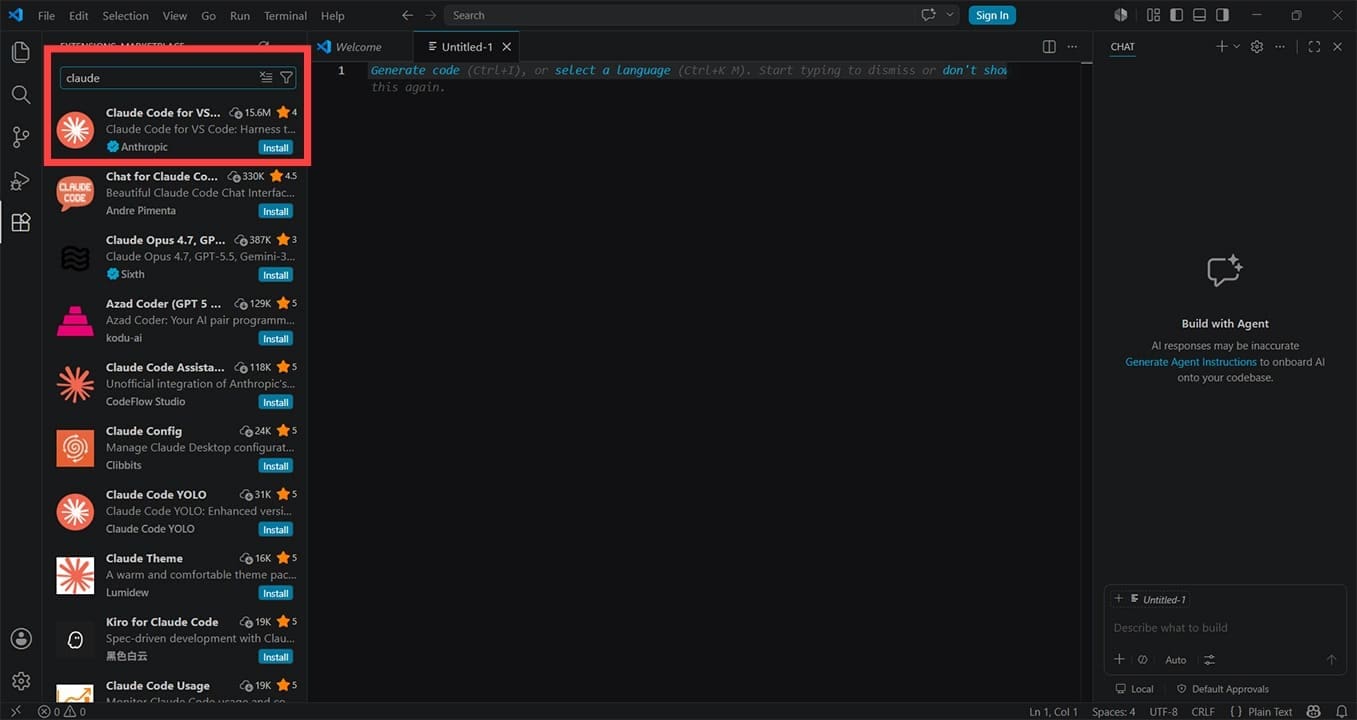Click the Chat for Claude Code logo
Viewport: 1357px width, 720px height.
[x=75, y=194]
